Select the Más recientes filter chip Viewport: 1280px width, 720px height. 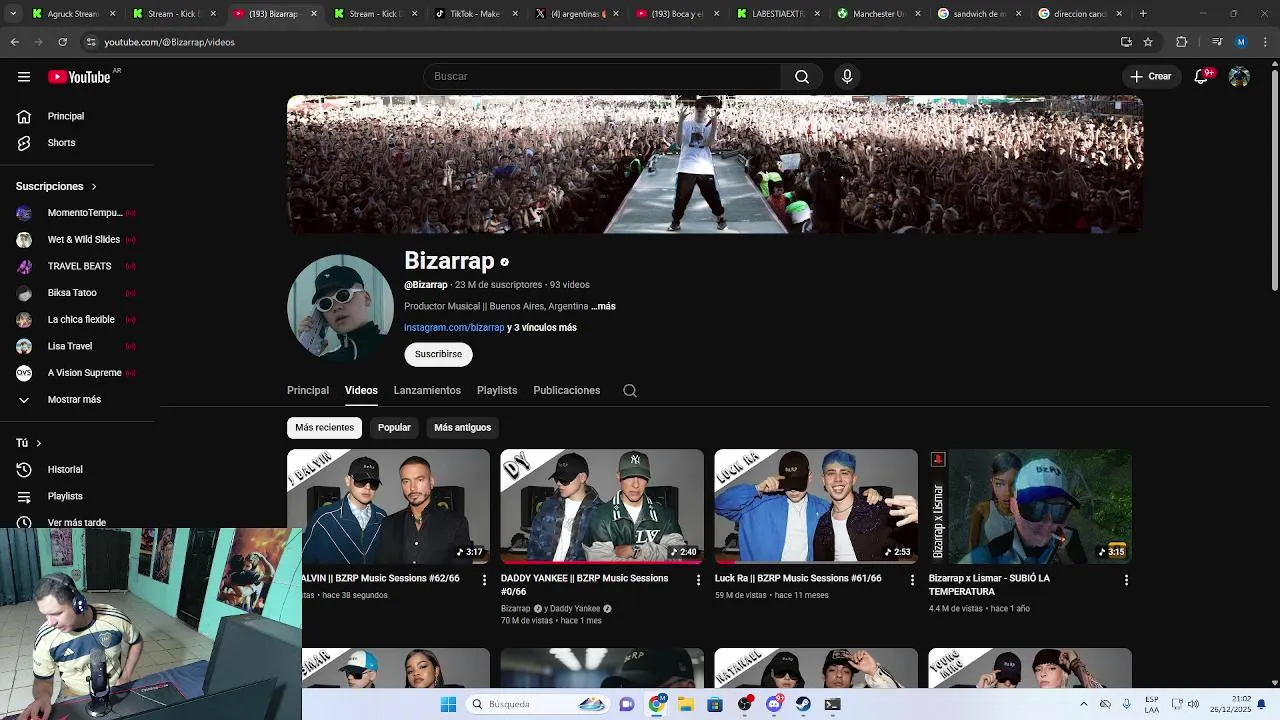pyautogui.click(x=324, y=428)
